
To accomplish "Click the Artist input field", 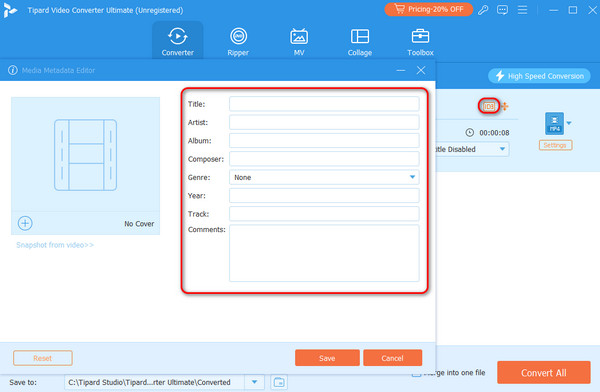I will click(324, 122).
